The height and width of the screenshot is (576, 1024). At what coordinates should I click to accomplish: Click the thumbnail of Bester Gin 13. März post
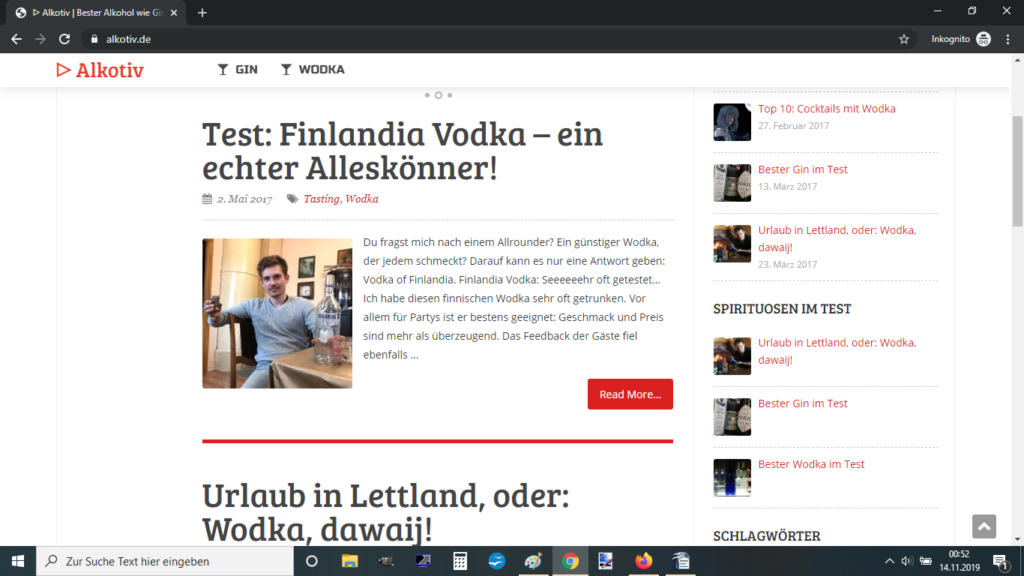tap(732, 183)
